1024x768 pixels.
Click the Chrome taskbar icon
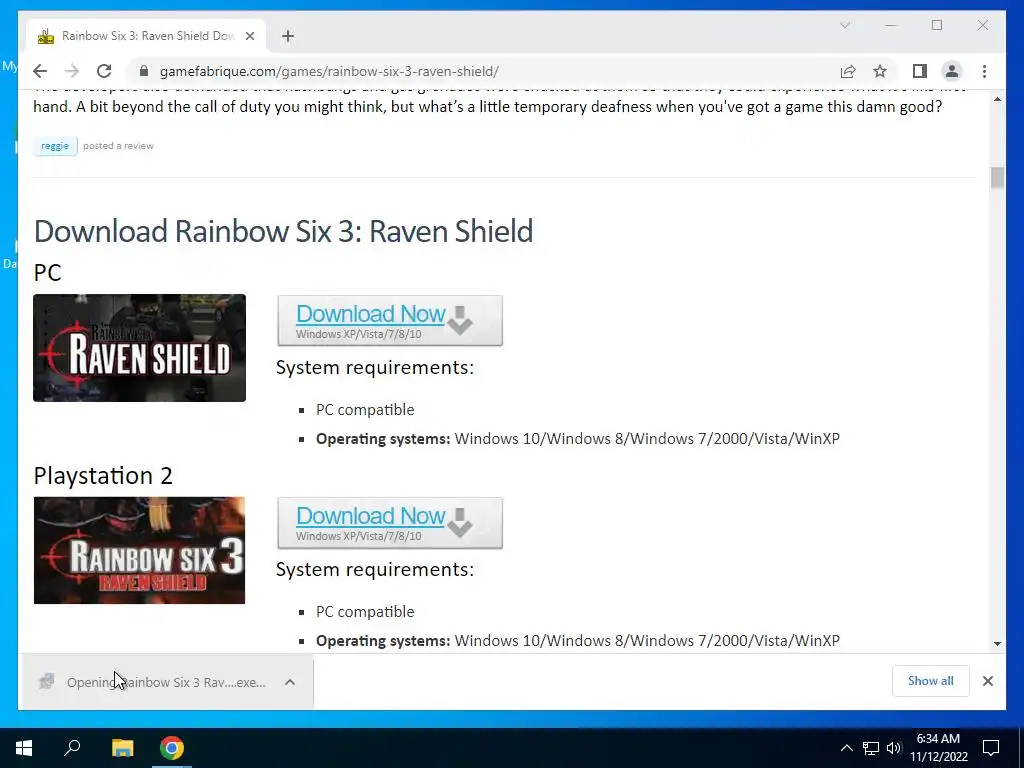coord(172,748)
